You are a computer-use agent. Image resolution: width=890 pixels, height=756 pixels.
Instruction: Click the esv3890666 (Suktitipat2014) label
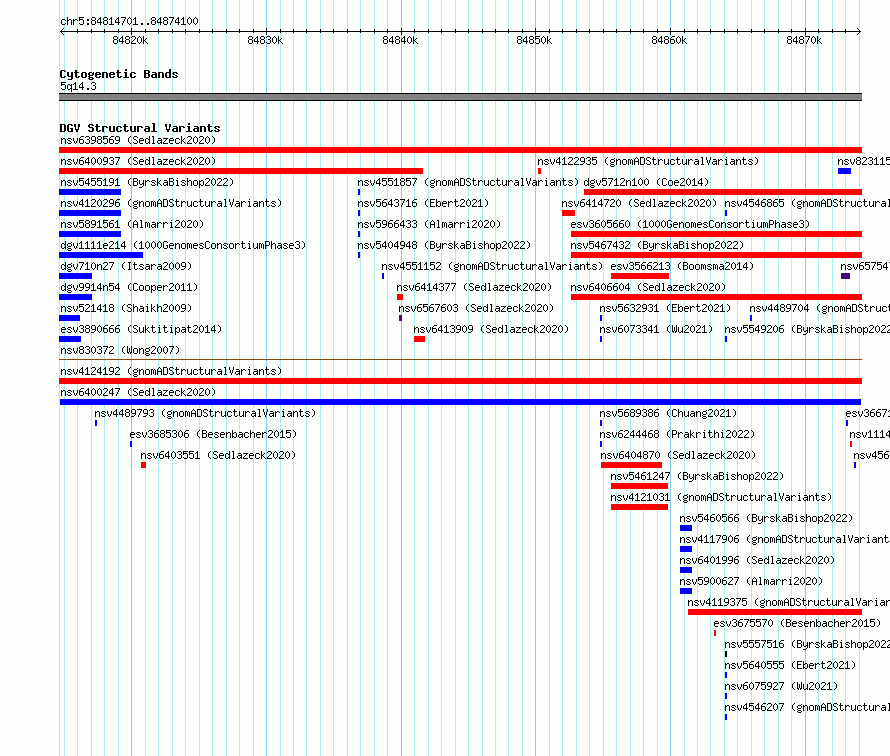tap(141, 329)
